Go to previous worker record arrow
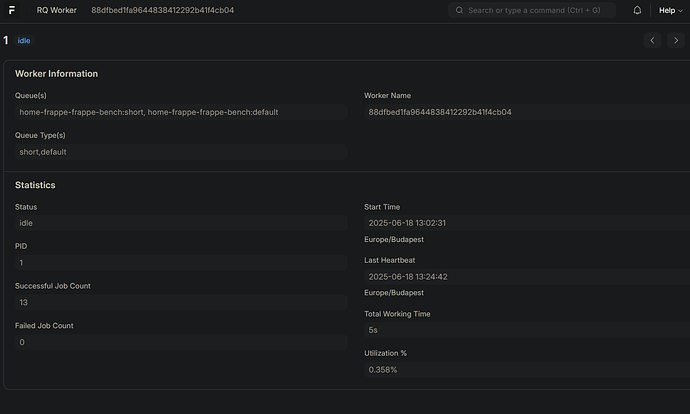 [x=652, y=41]
